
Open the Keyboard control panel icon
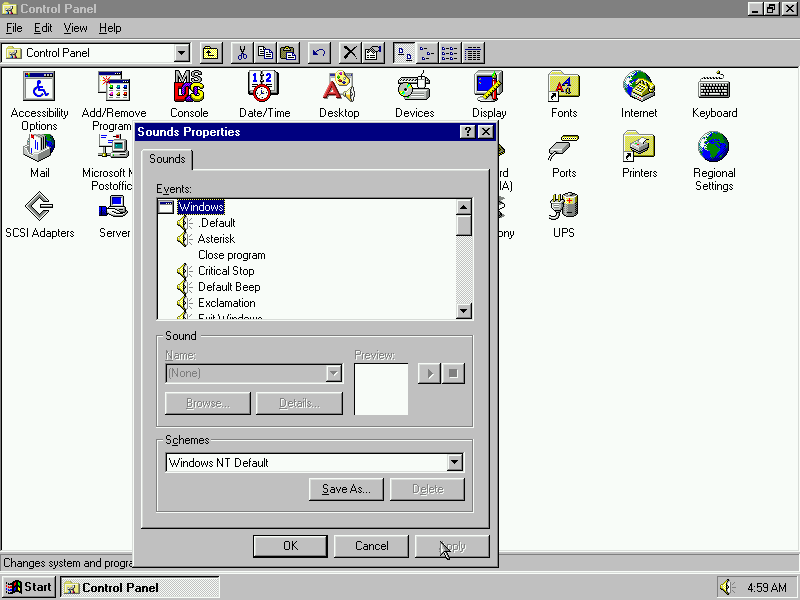(714, 88)
